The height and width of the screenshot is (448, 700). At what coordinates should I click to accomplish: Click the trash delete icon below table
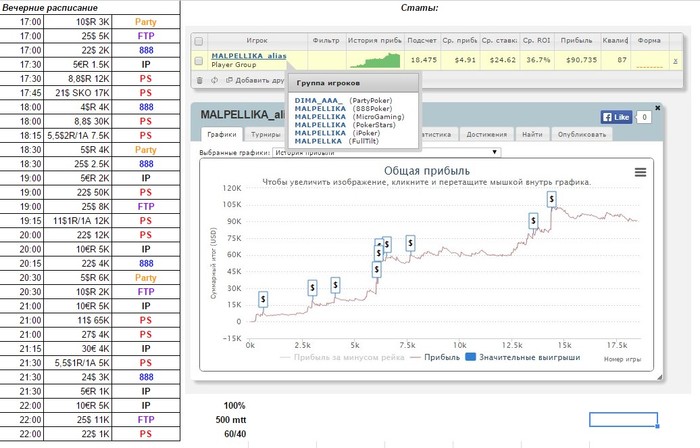coord(200,80)
